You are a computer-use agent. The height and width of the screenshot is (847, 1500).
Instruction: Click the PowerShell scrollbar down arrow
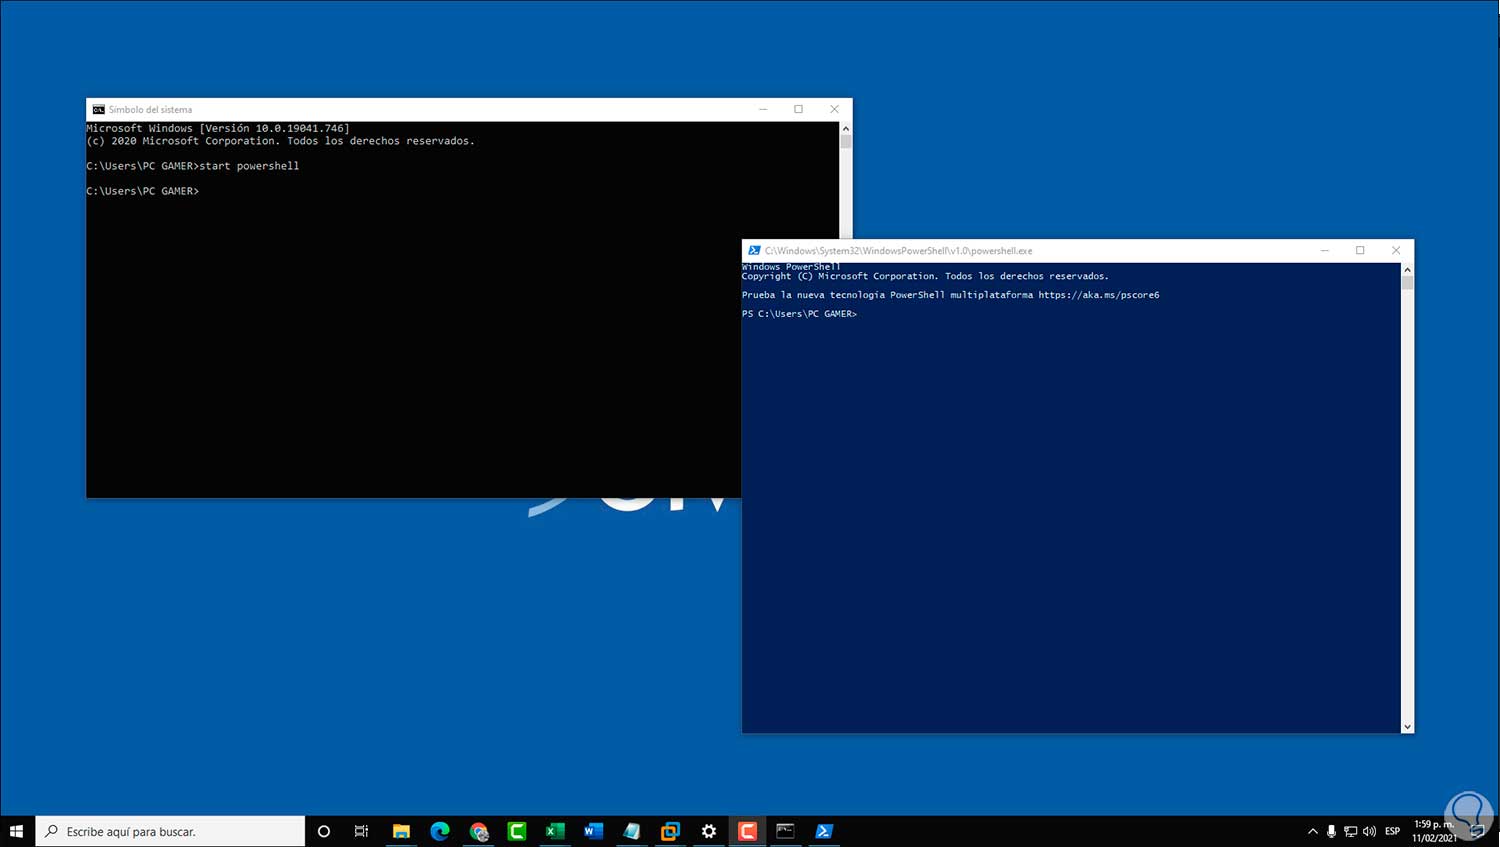pos(1407,727)
